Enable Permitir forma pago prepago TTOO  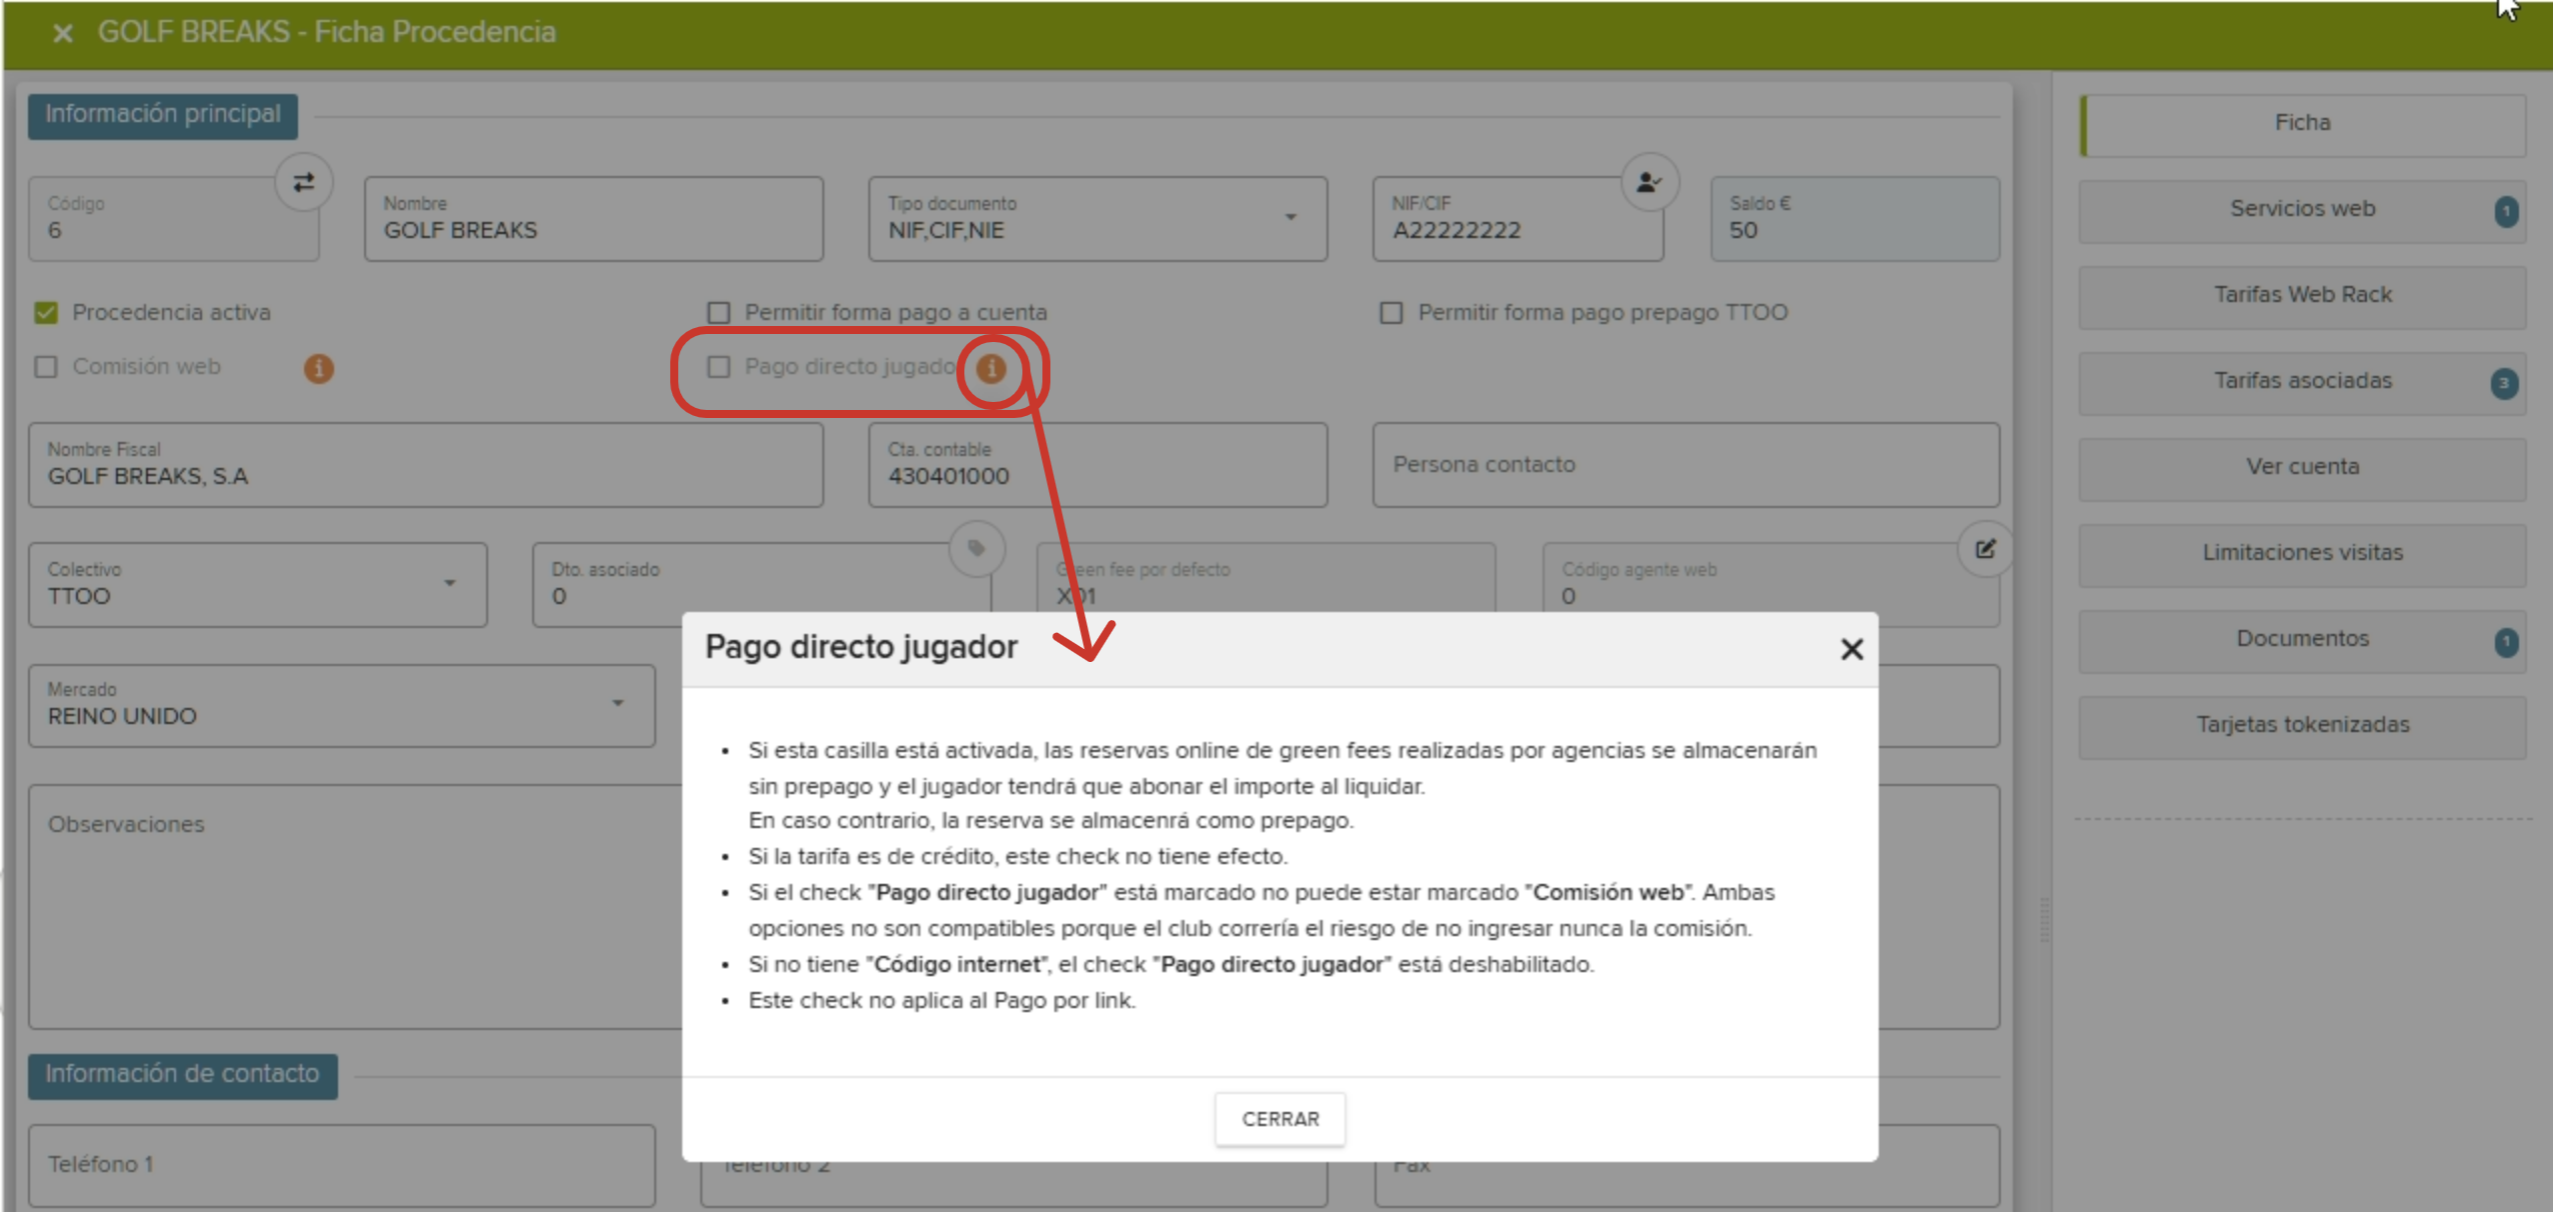click(1391, 313)
